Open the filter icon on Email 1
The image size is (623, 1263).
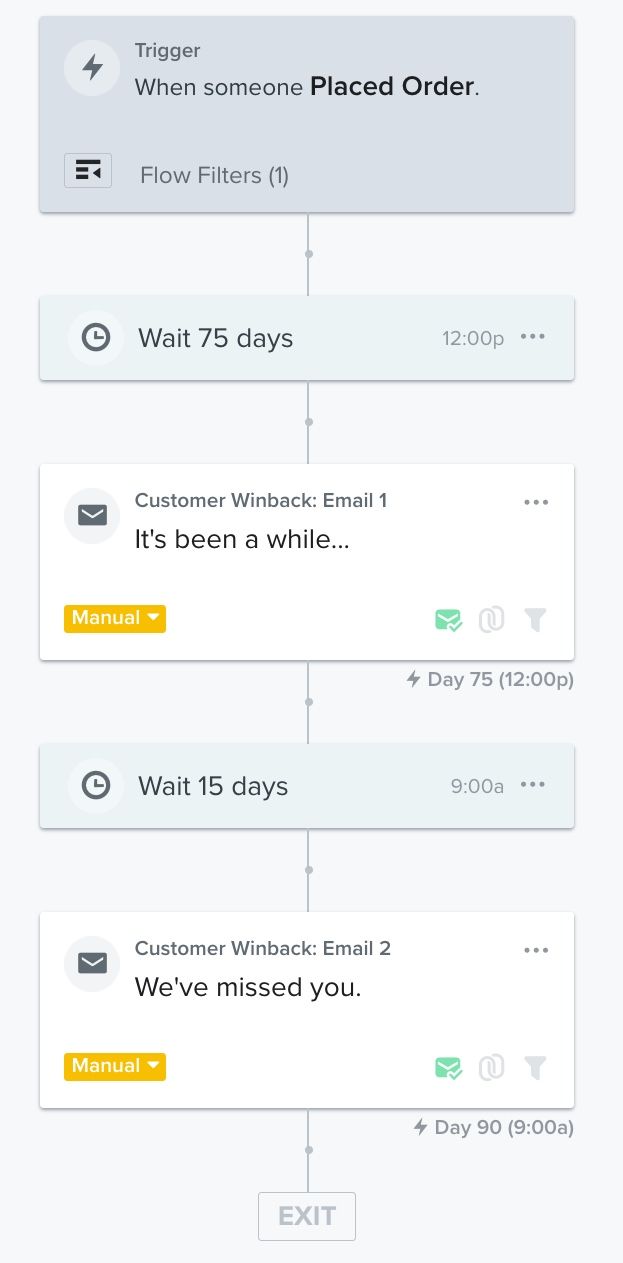point(535,620)
